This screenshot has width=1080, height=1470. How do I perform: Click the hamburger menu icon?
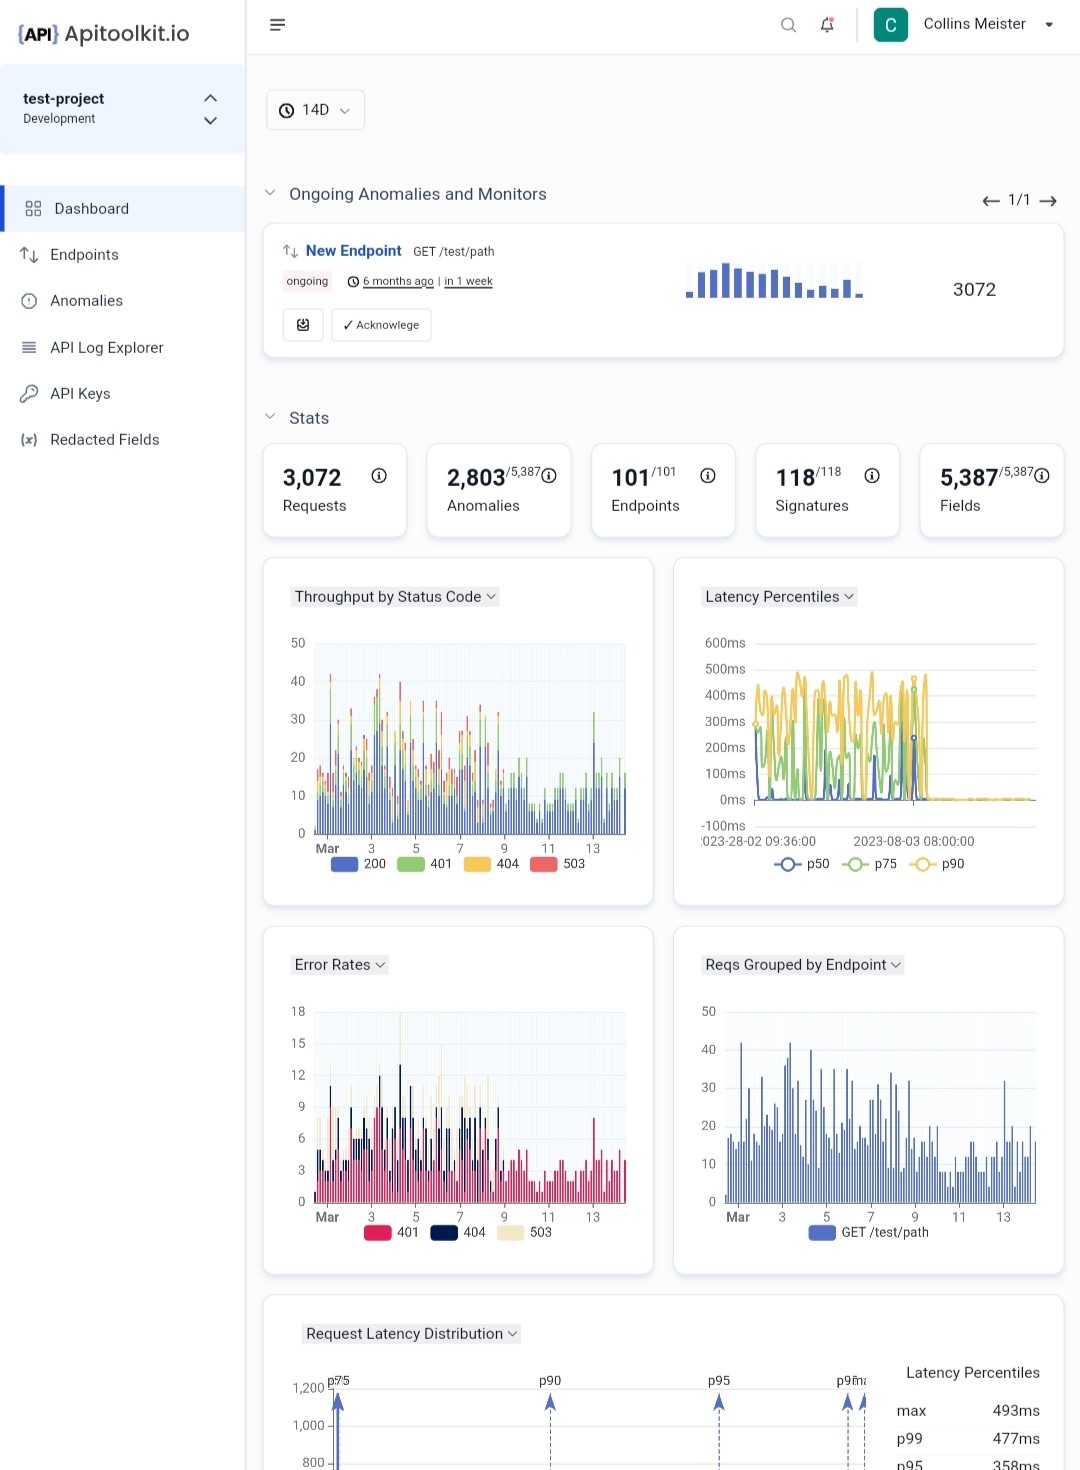point(278,25)
